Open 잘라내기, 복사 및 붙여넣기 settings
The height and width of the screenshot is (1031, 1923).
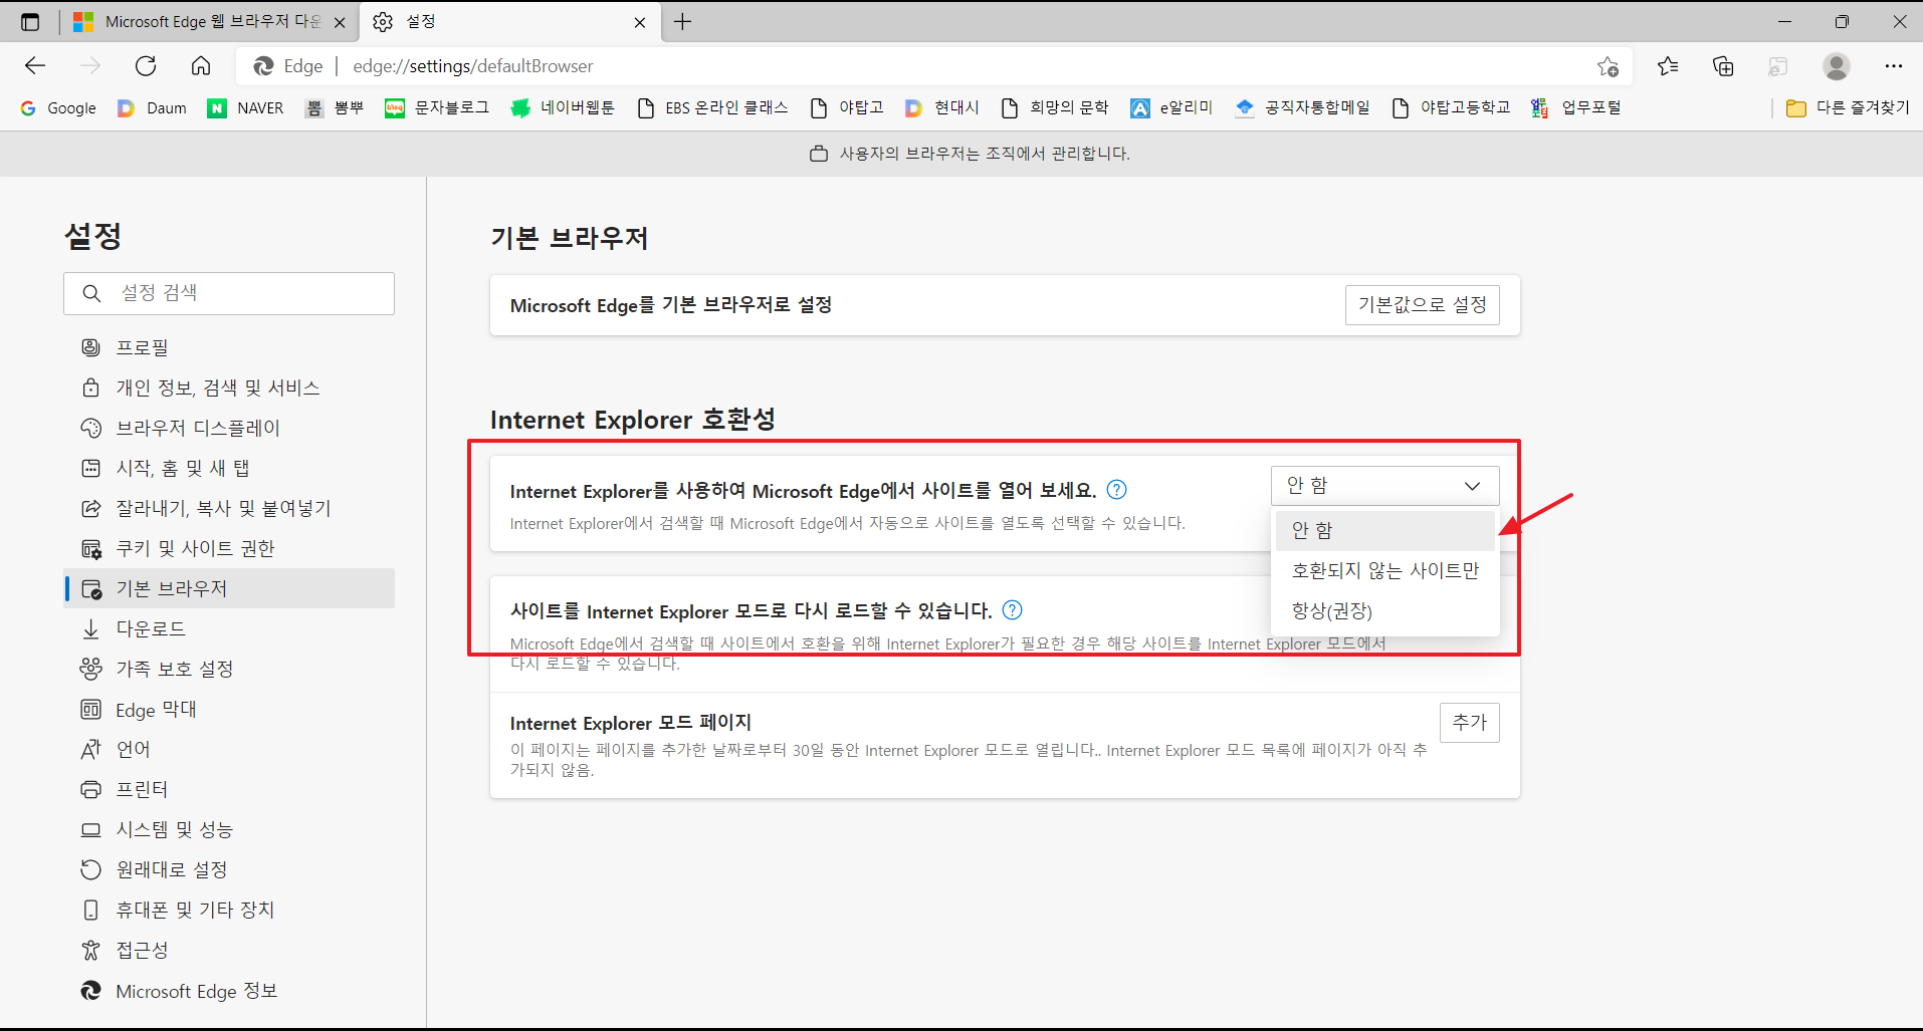[x=229, y=508]
